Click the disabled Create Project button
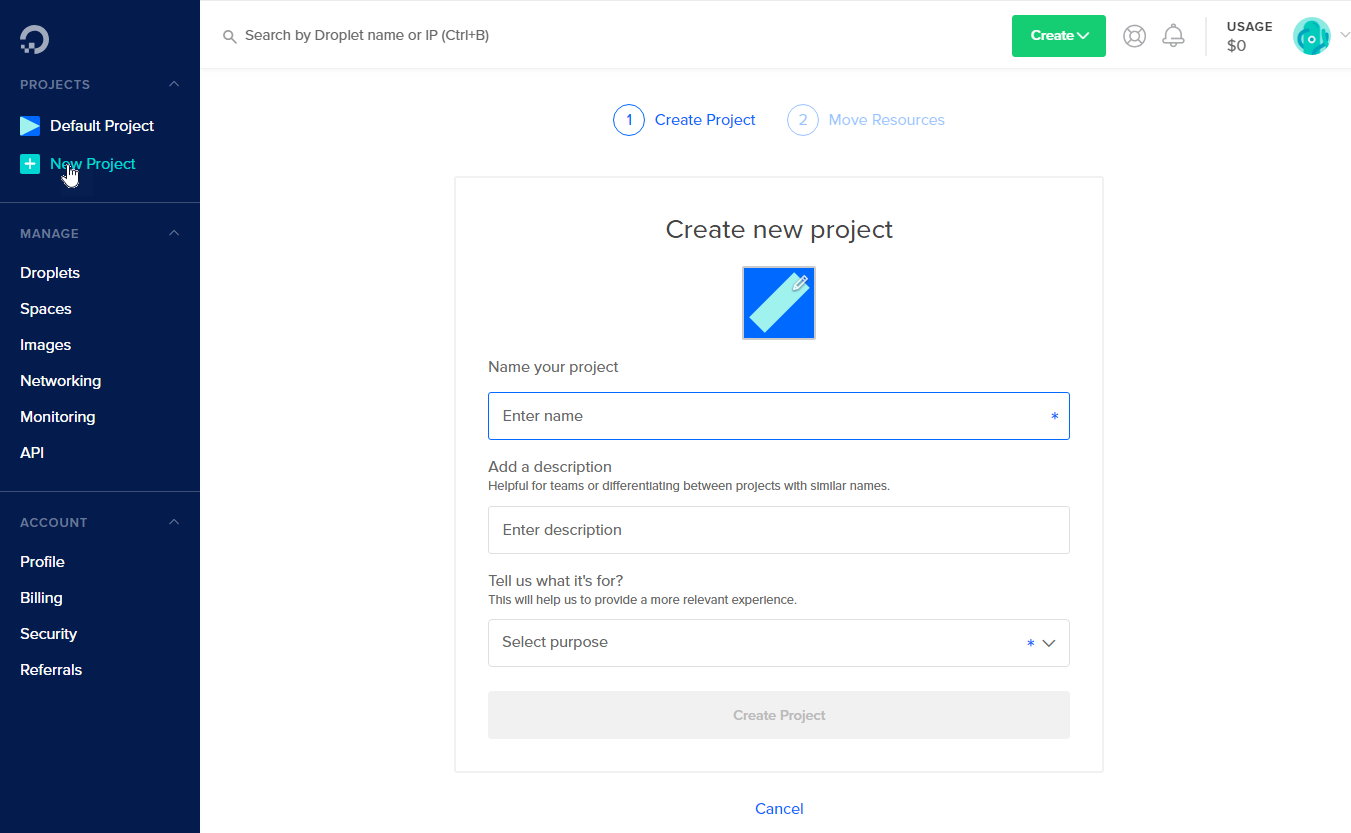 coord(779,714)
